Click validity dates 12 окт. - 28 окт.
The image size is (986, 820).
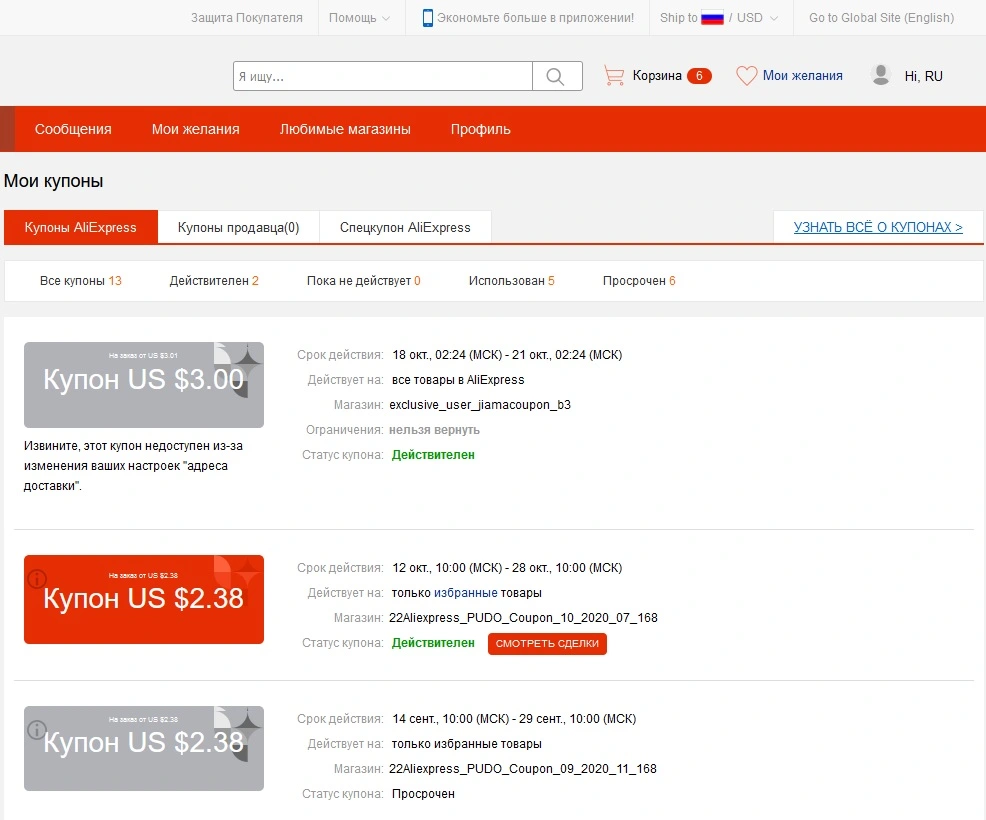[507, 568]
